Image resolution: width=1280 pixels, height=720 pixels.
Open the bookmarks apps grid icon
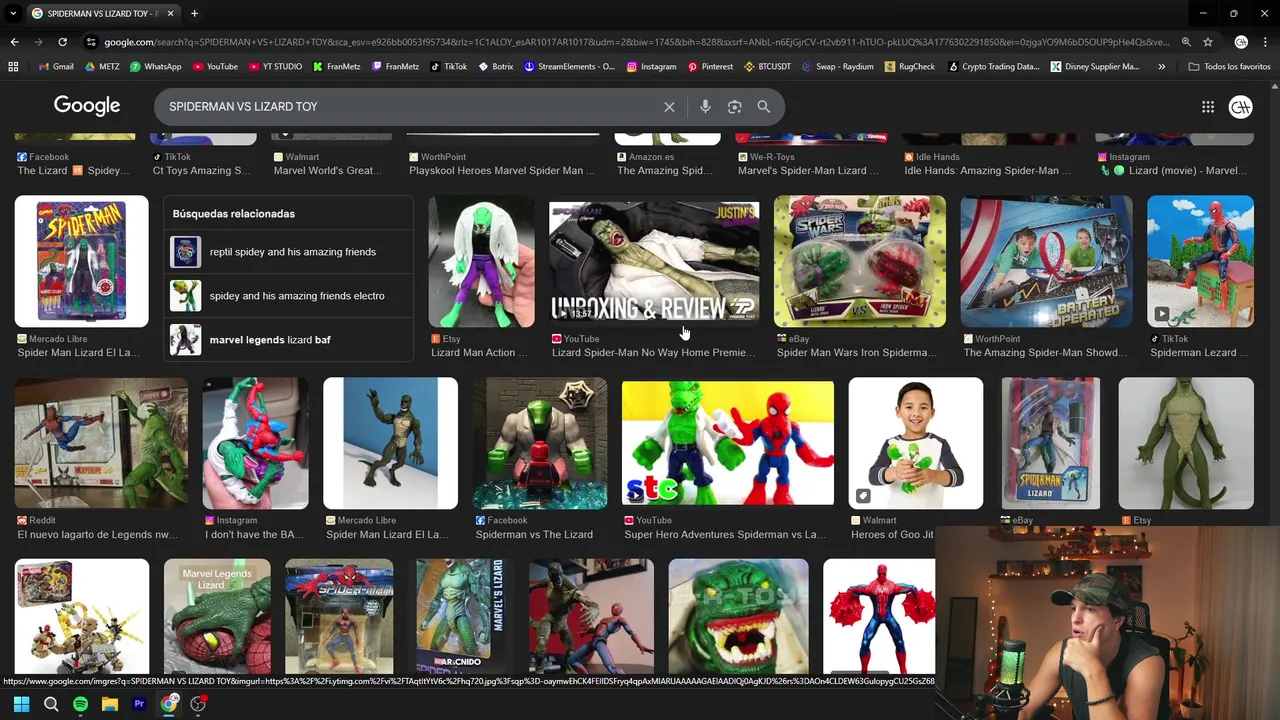[x=13, y=67]
